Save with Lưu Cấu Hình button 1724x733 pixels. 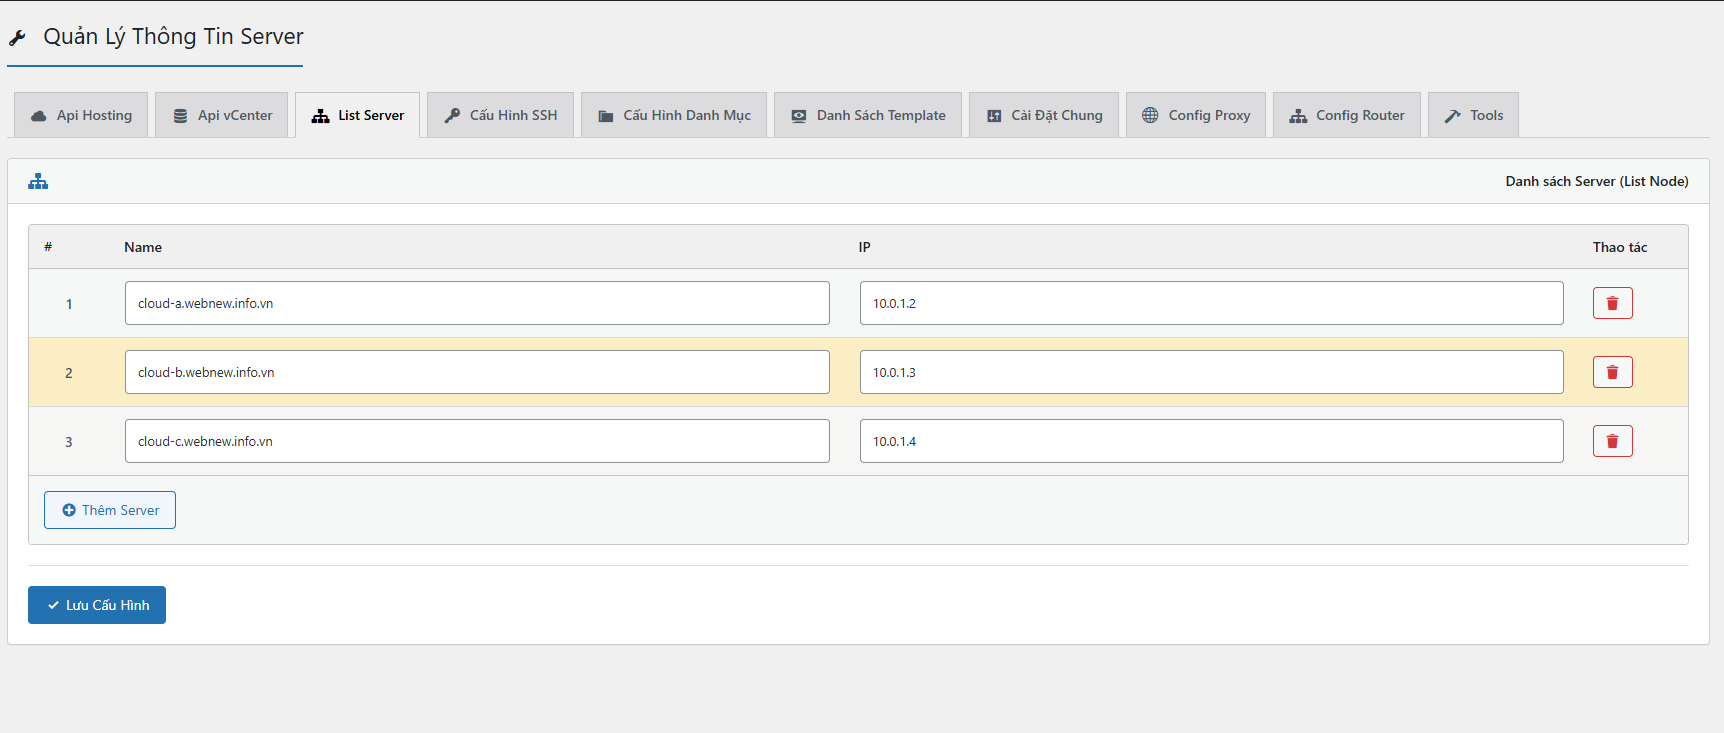coord(97,605)
